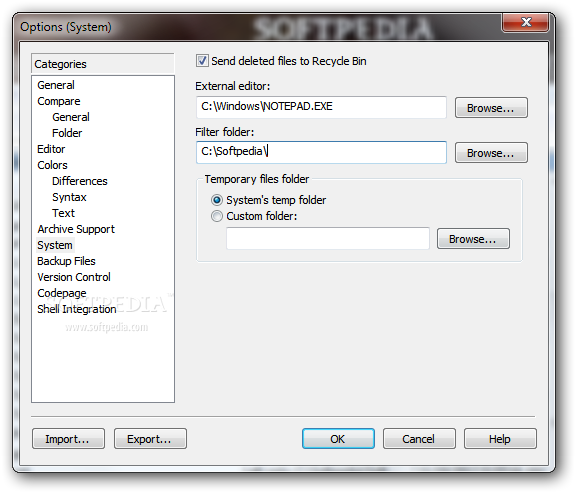Open Shell Integration category

tap(77, 309)
